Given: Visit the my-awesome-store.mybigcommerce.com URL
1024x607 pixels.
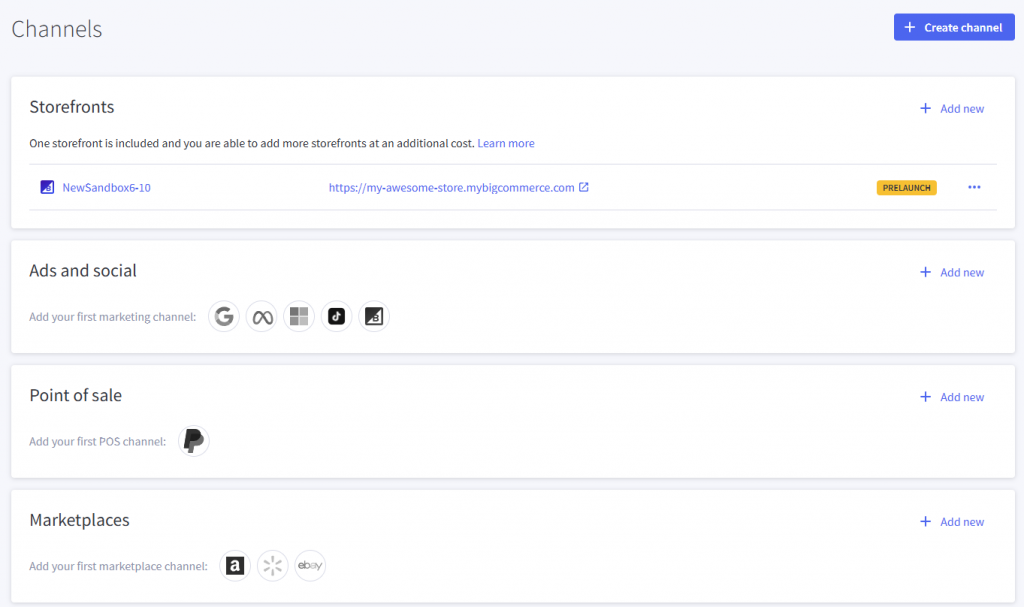Looking at the screenshot, I should point(451,188).
